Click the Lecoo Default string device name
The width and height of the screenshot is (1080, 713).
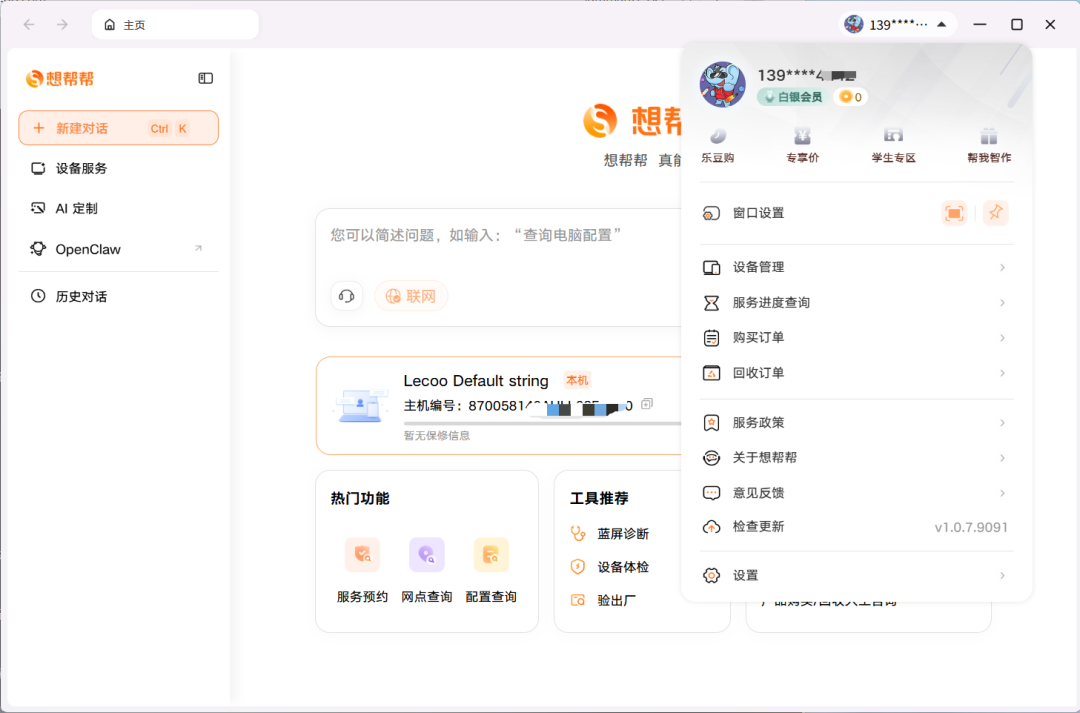(476, 380)
